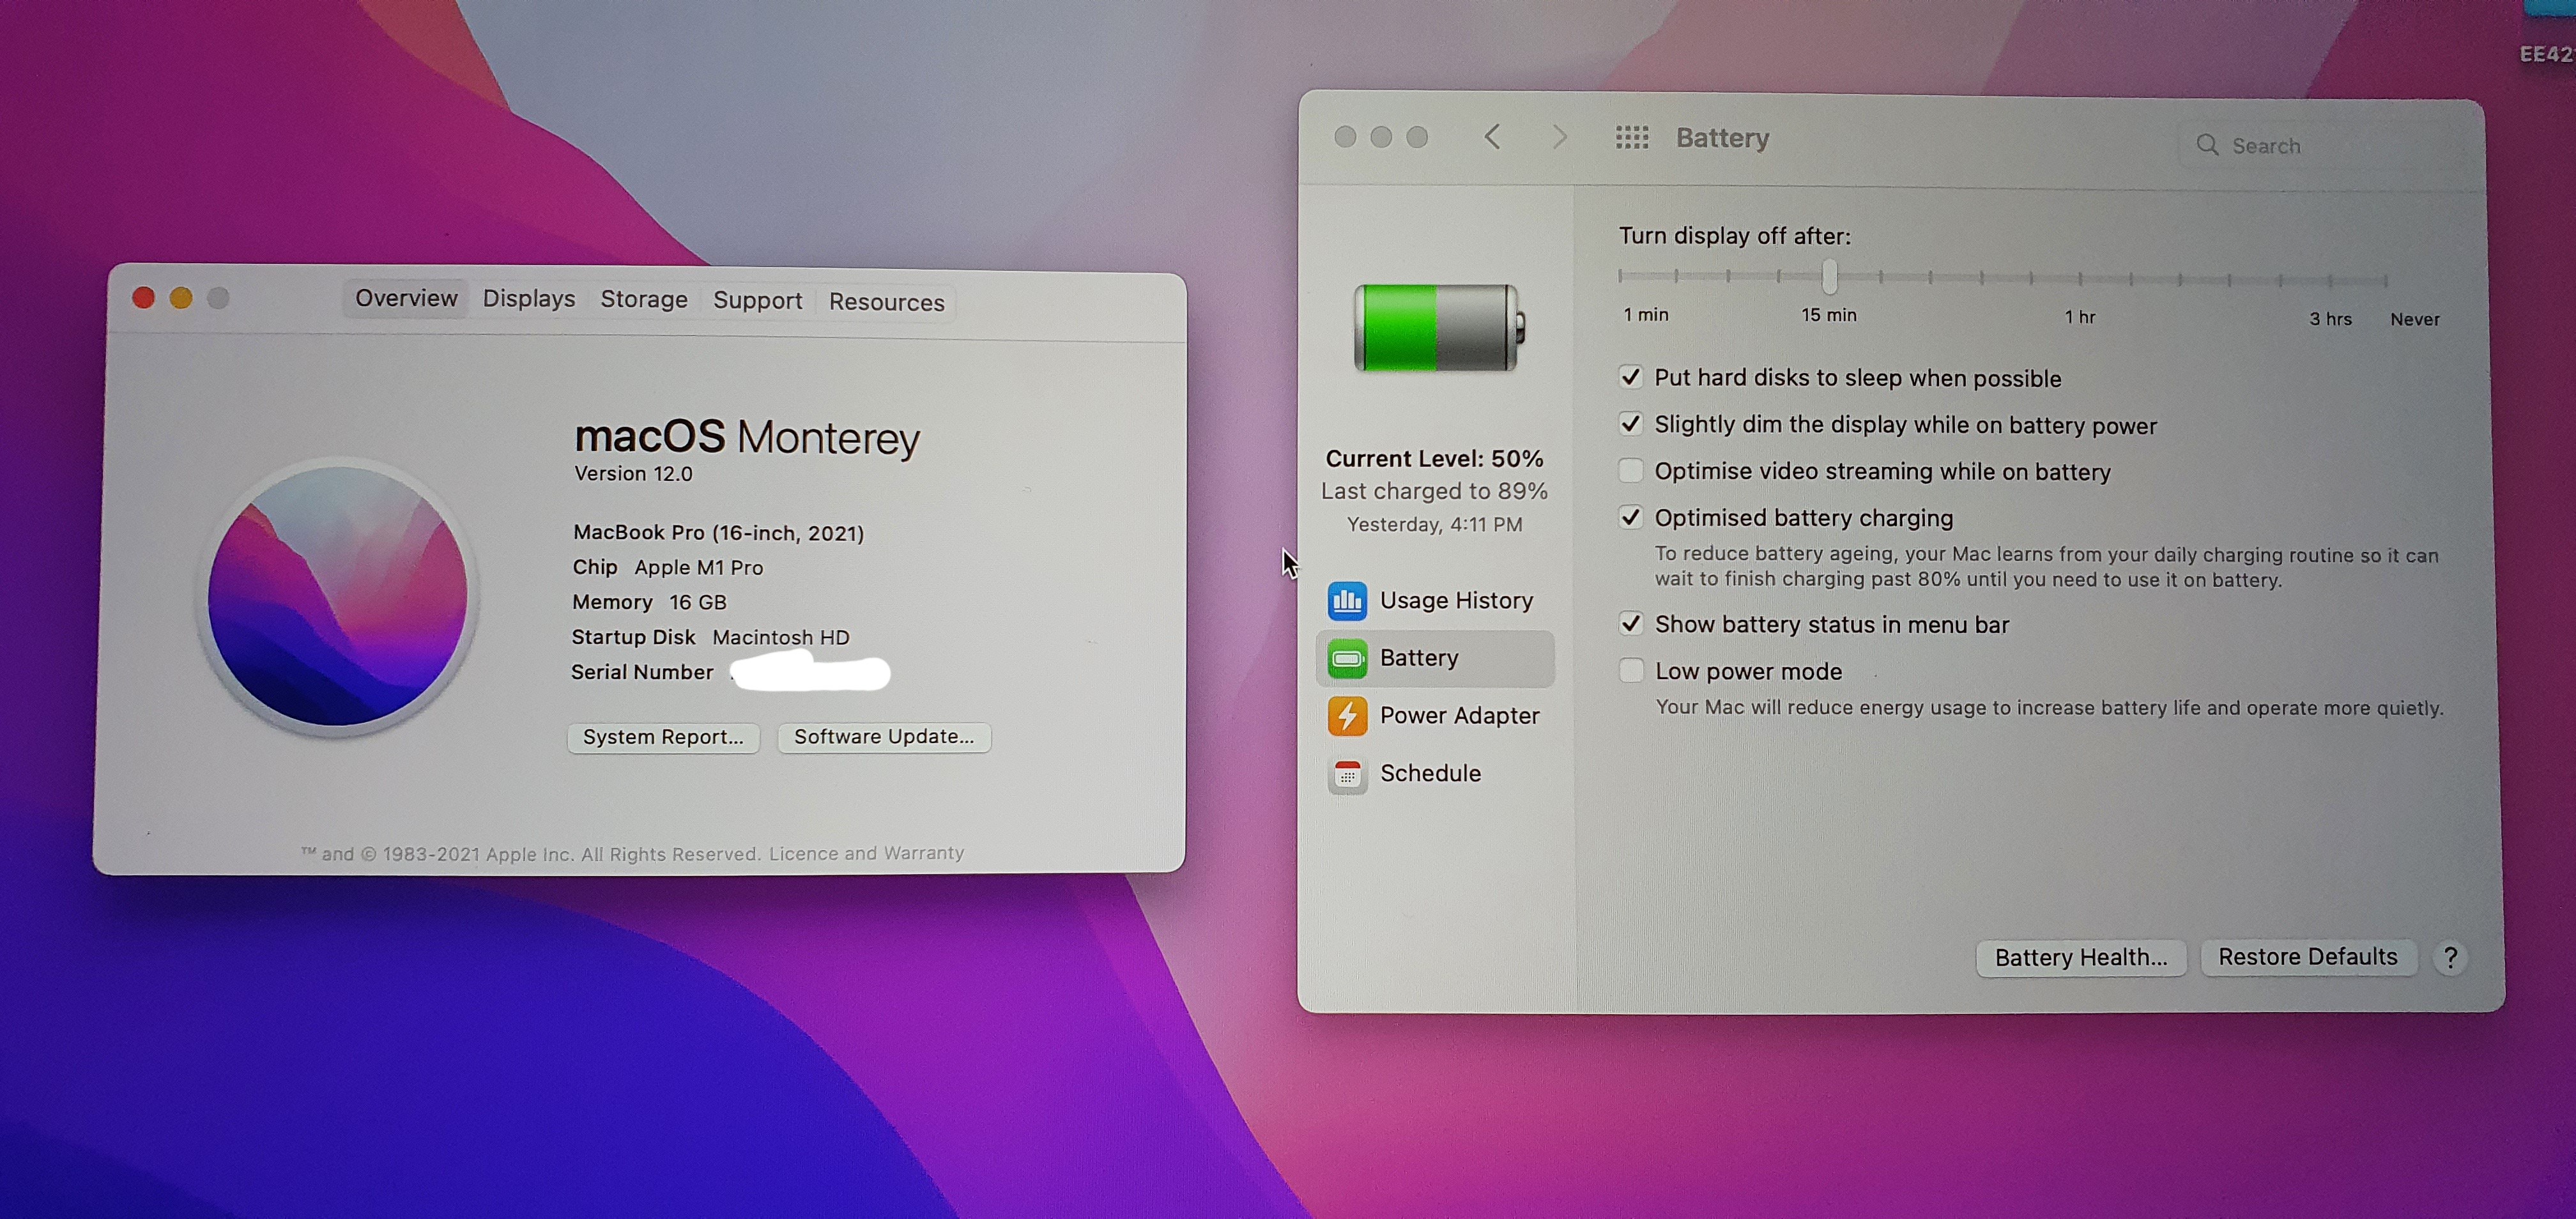
Task: Select the green Battery sidebar icon
Action: [x=1347, y=658]
